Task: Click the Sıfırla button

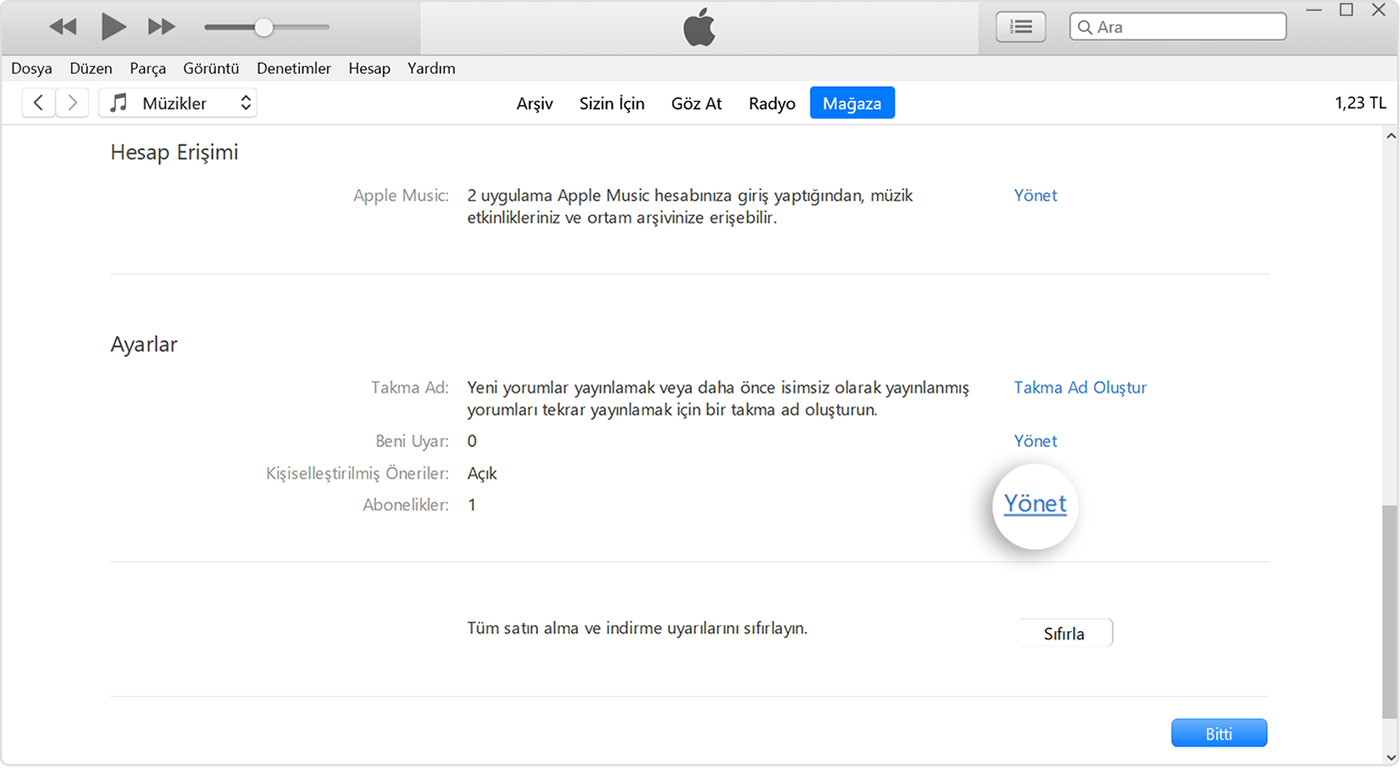Action: click(x=1064, y=633)
